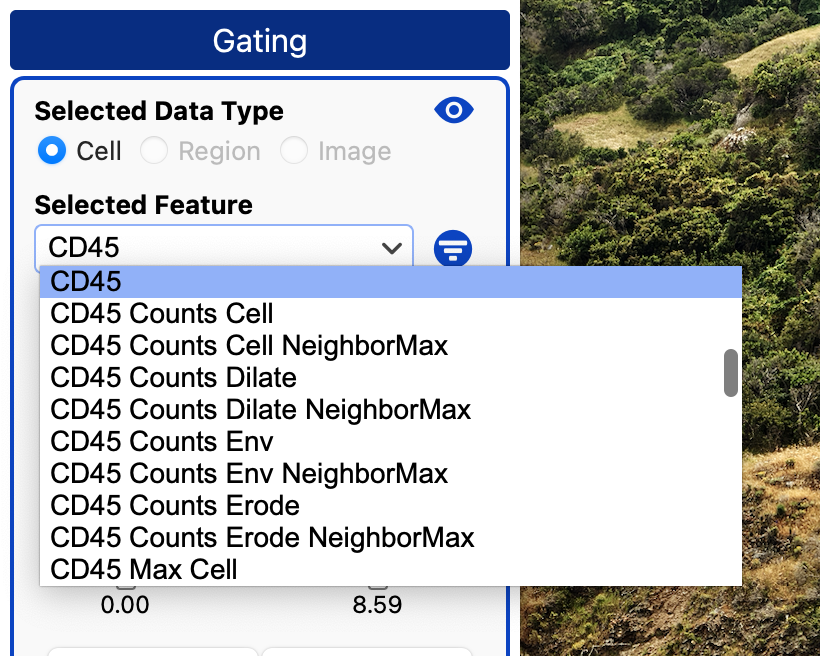The height and width of the screenshot is (656, 820).
Task: Select the Cell radio button
Action: [x=52, y=150]
